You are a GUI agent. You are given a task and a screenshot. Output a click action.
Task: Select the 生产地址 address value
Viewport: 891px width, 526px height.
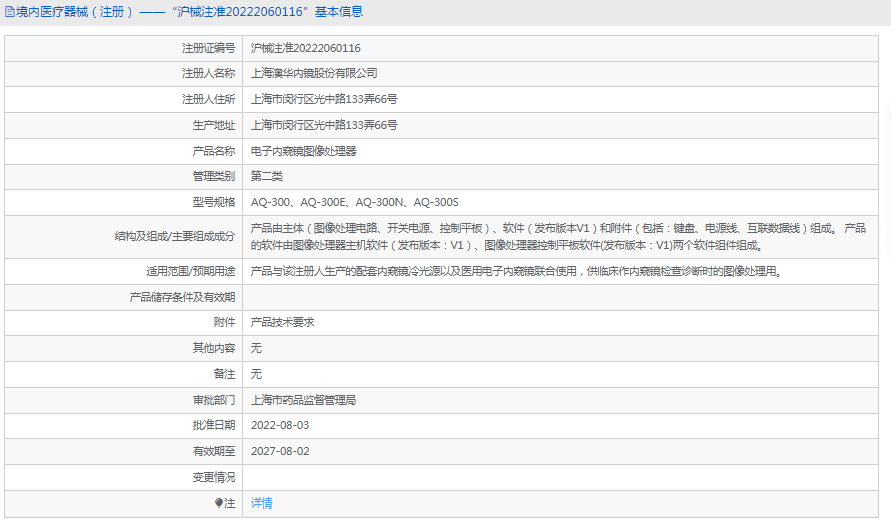coord(324,126)
